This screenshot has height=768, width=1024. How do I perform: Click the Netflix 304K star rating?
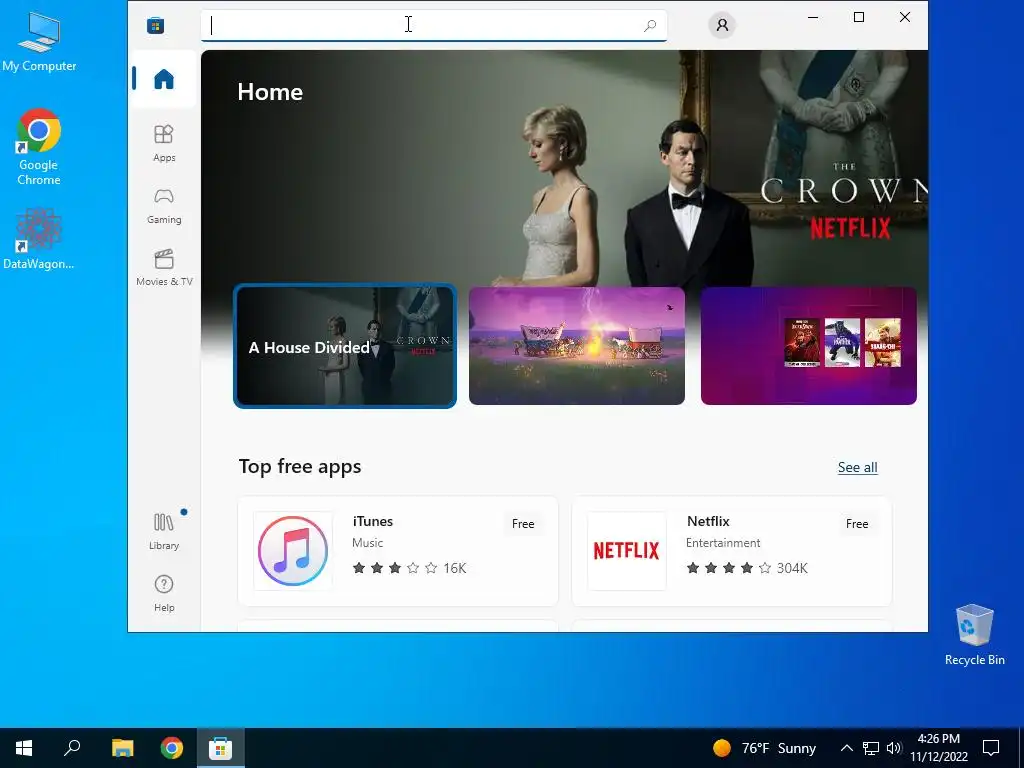[x=747, y=568]
